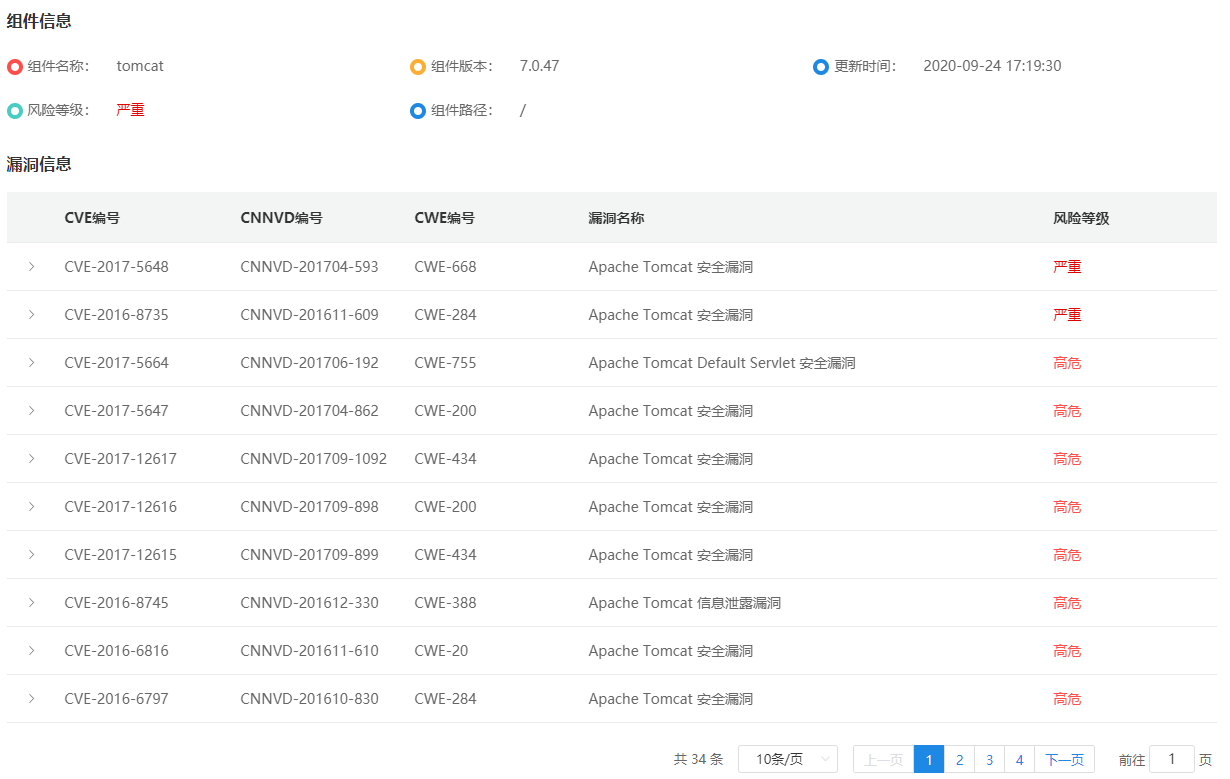Click the 漏洞名称 column header
Image resolution: width=1230 pixels, height=779 pixels.
coord(616,218)
